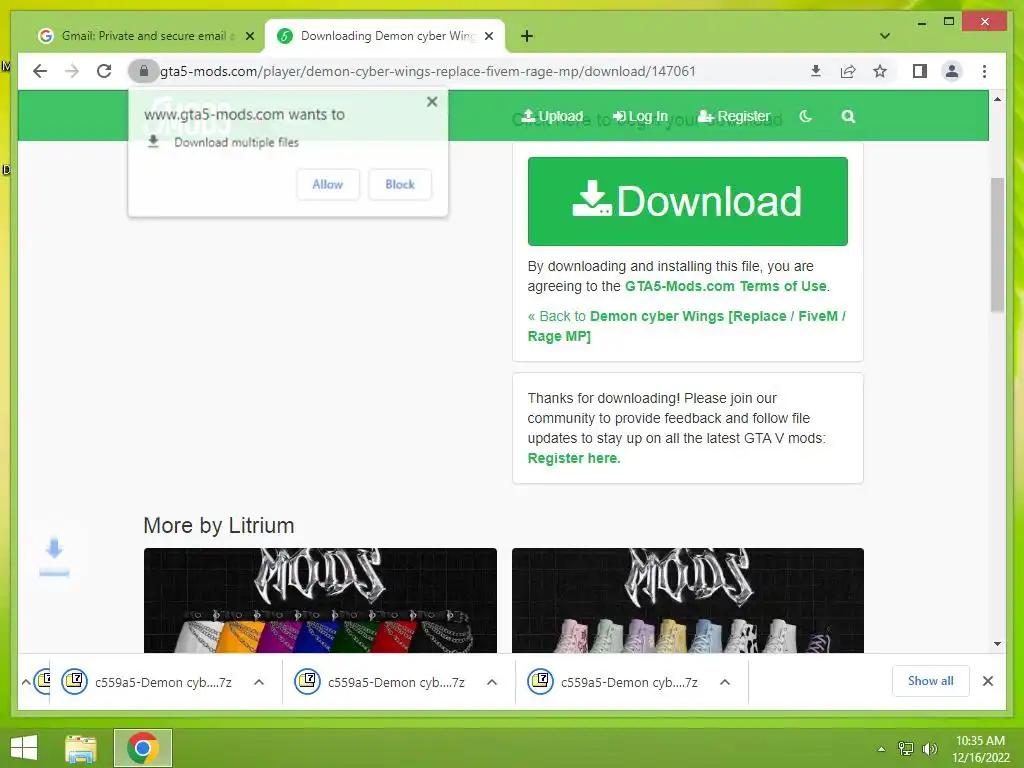Open GTA5-Mods.com Terms of Use link
The image size is (1024, 768).
click(x=726, y=286)
